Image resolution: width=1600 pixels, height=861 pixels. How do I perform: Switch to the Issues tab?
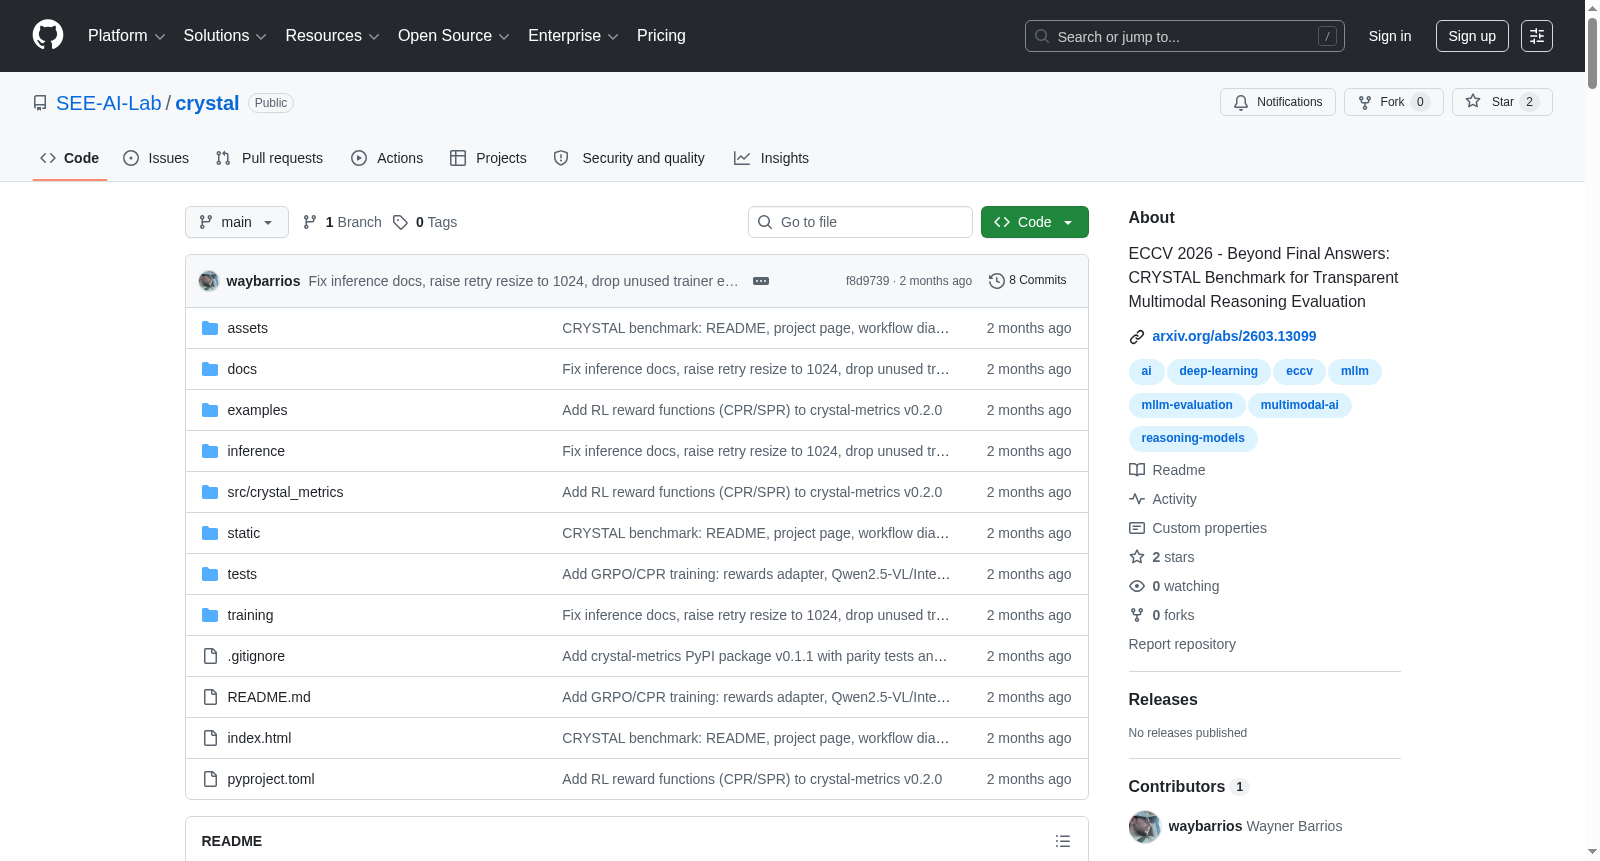coord(156,158)
